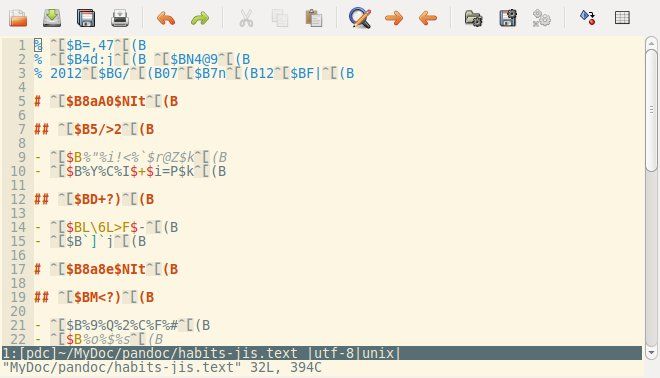This screenshot has height=378, width=660.
Task: Paste from the clipboard icon
Action: [314, 18]
